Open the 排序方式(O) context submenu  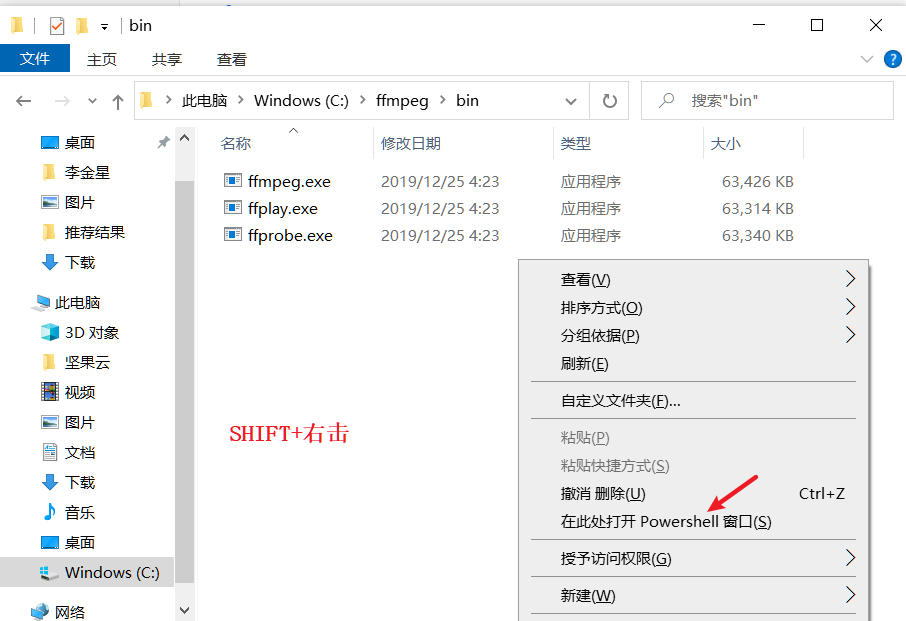tap(693, 307)
